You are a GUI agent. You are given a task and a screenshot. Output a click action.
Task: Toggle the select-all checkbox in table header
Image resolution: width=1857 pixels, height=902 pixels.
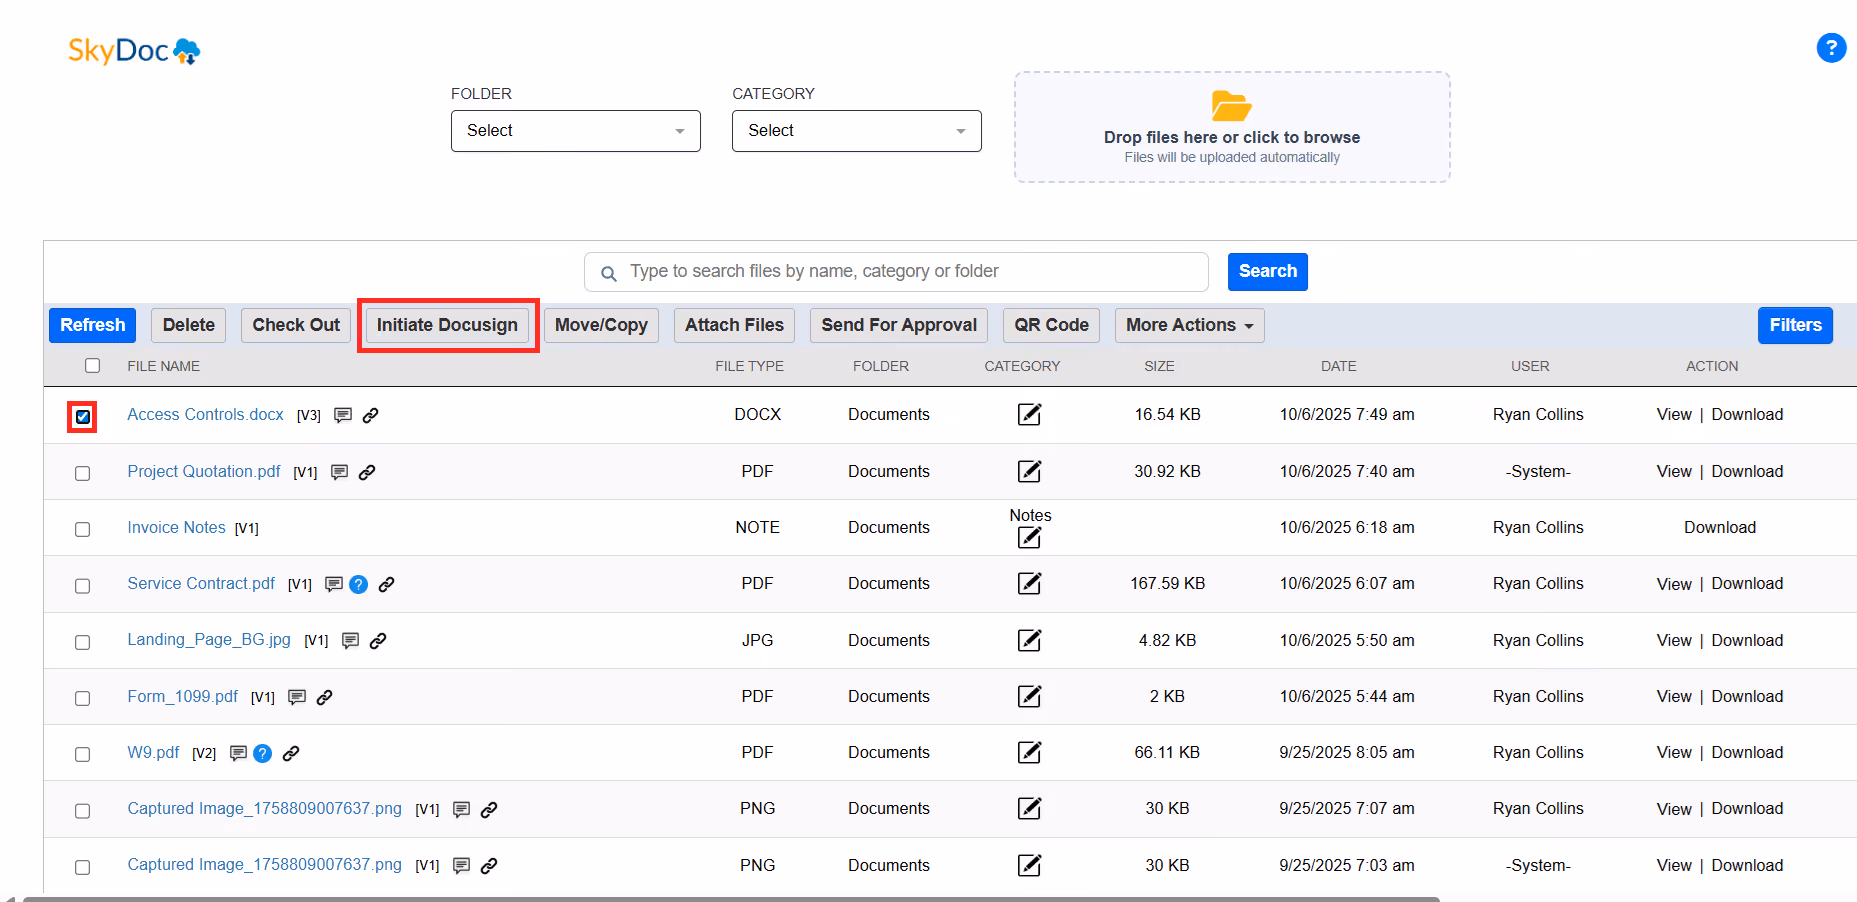click(x=92, y=365)
